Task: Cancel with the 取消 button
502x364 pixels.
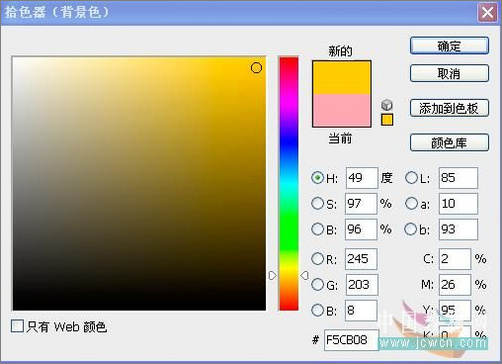Action: [449, 73]
